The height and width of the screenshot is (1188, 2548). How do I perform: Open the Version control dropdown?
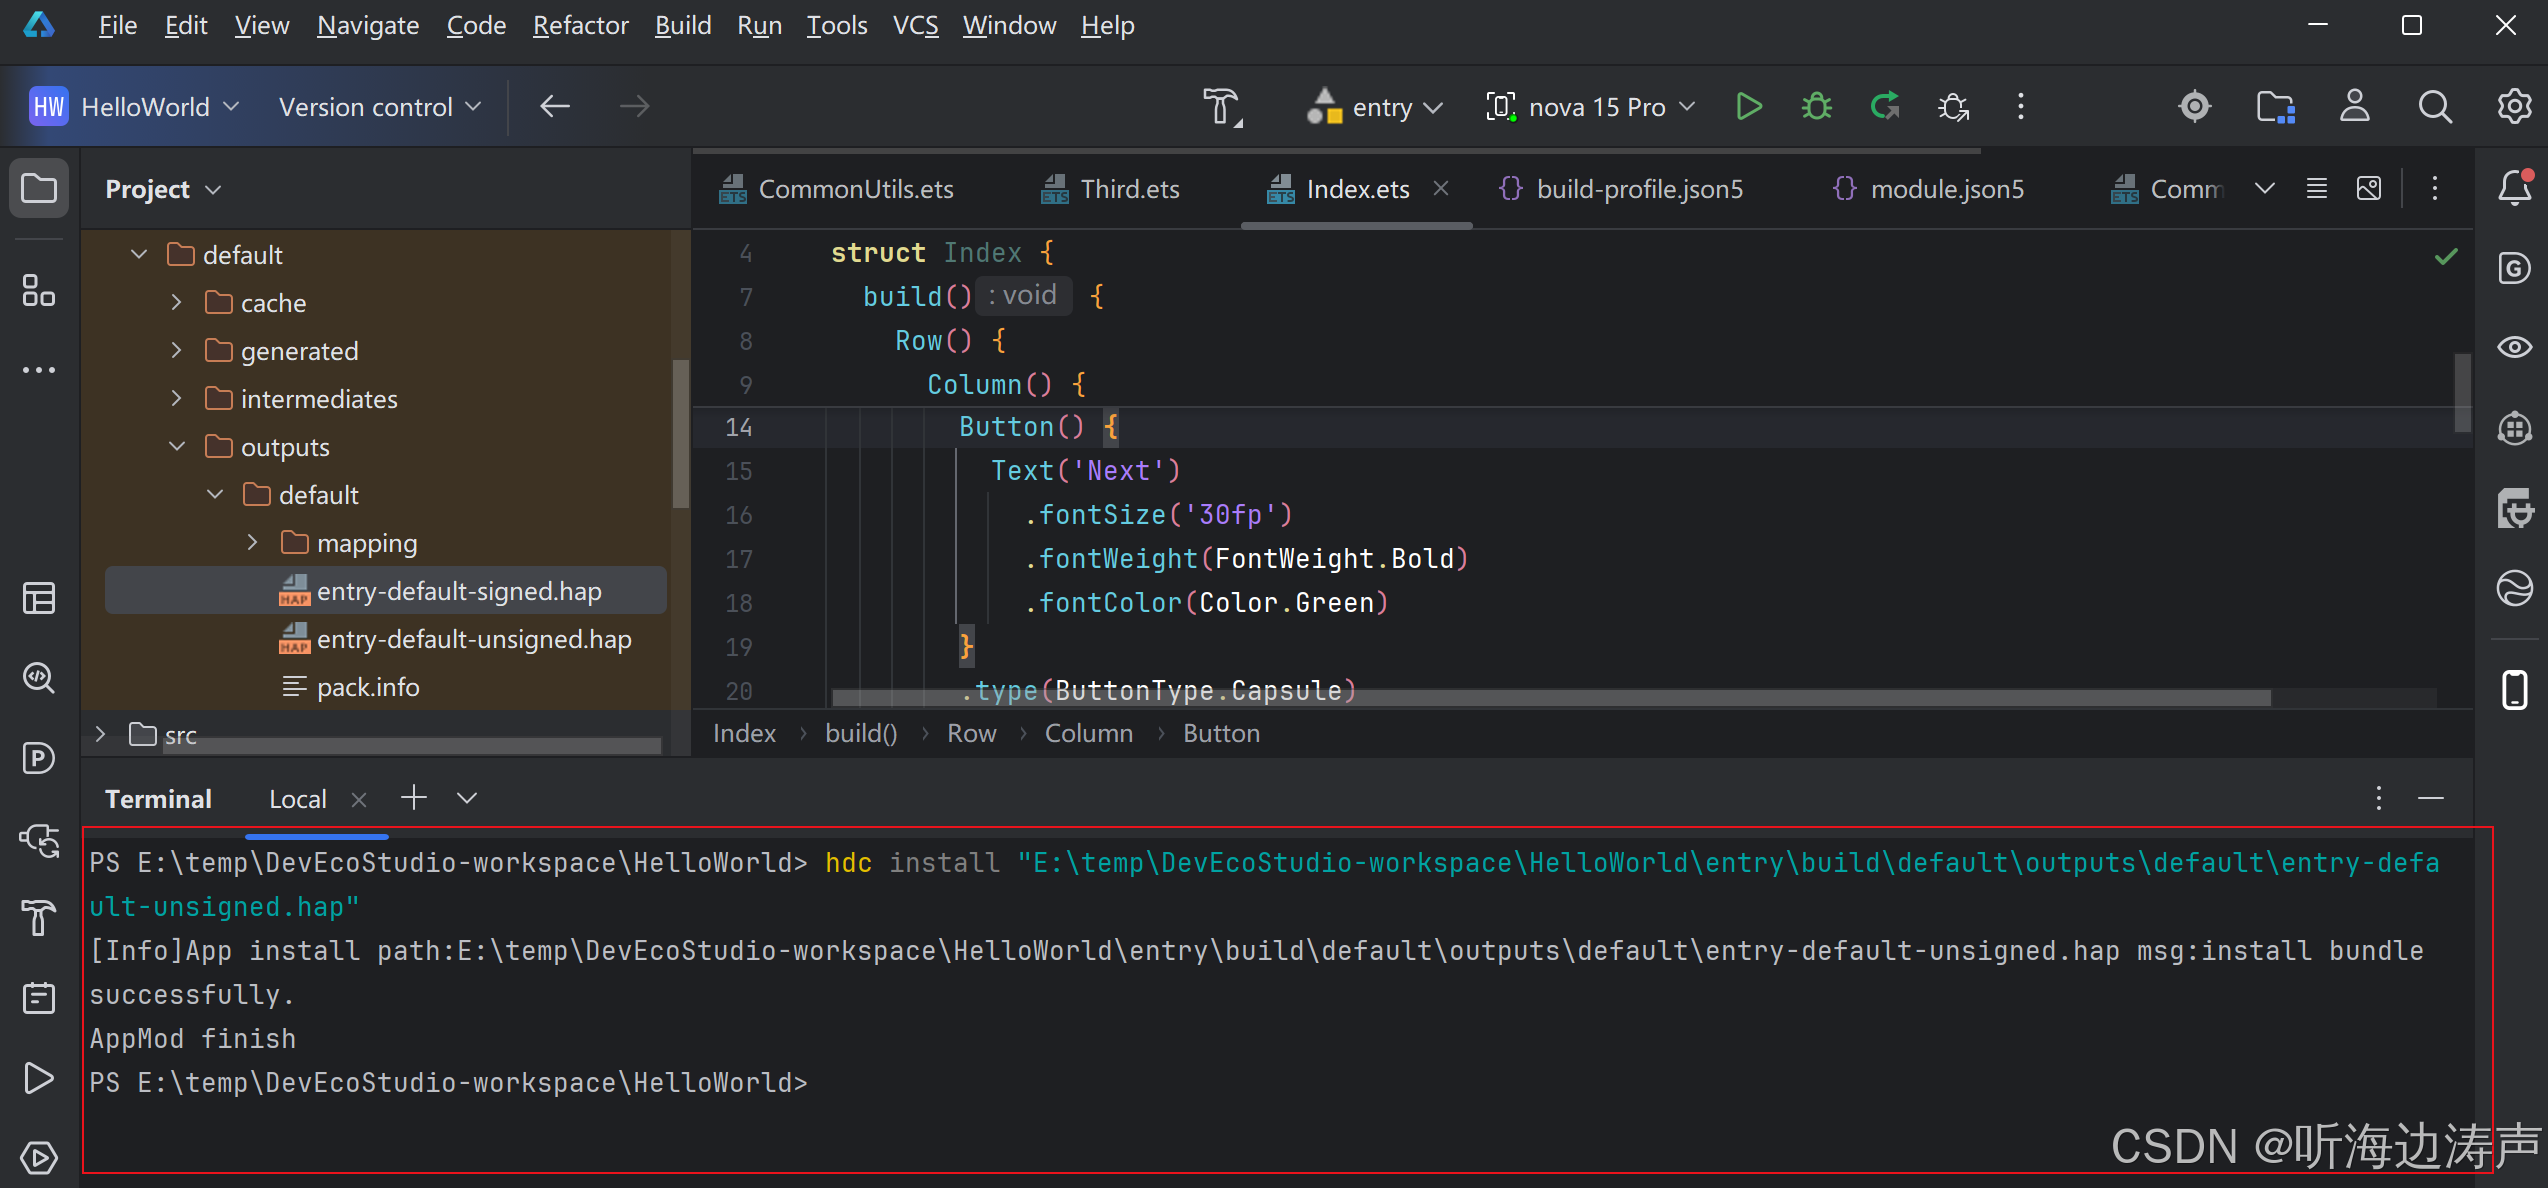(x=380, y=106)
